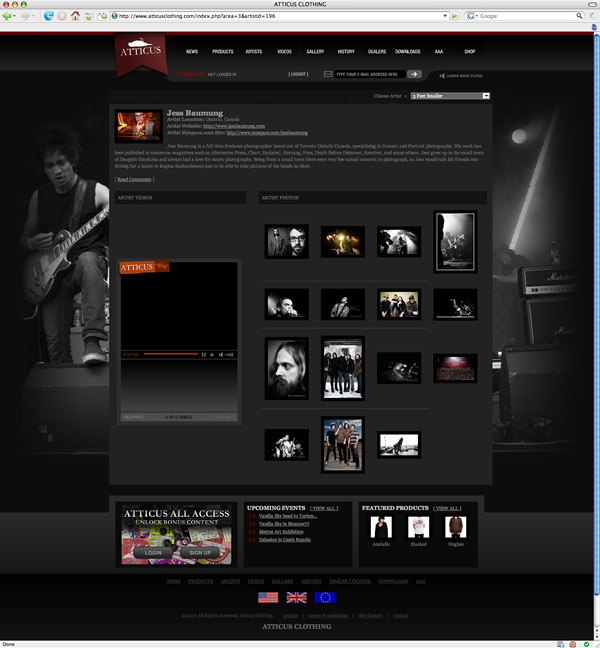Click the Login button in All Access

153,552
